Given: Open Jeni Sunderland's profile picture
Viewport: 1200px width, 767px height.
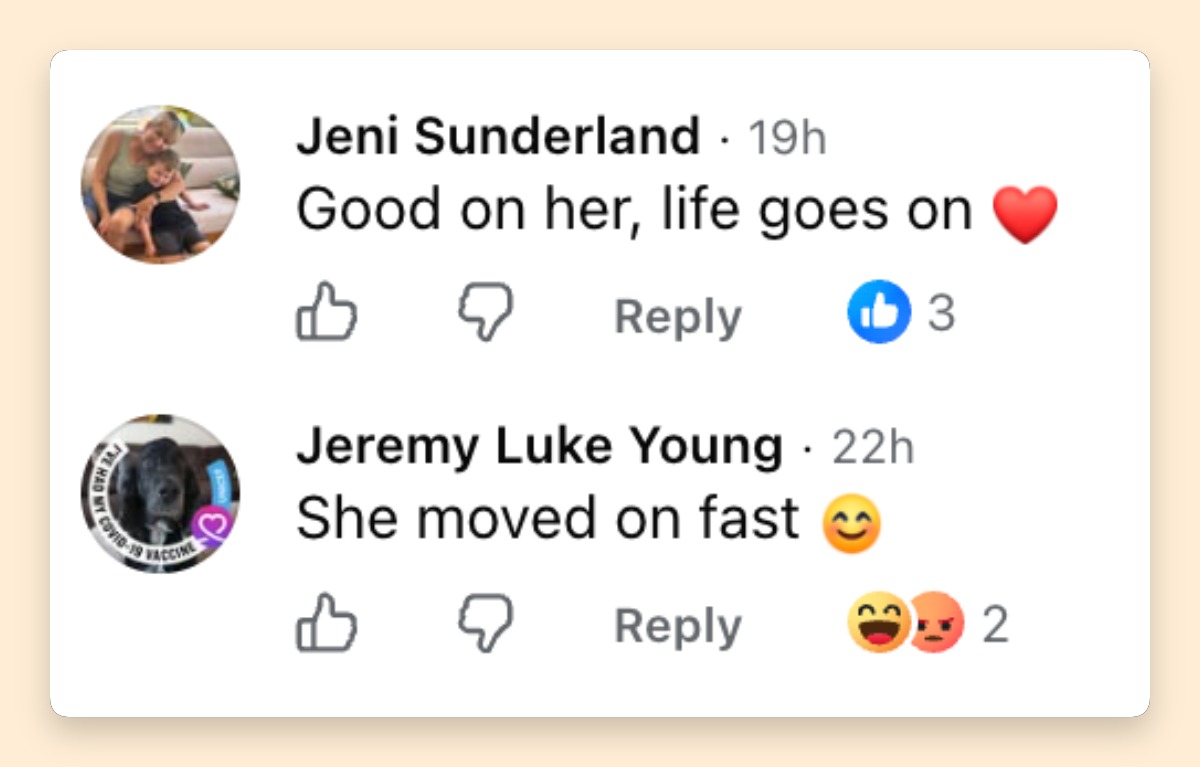Looking at the screenshot, I should tap(160, 185).
